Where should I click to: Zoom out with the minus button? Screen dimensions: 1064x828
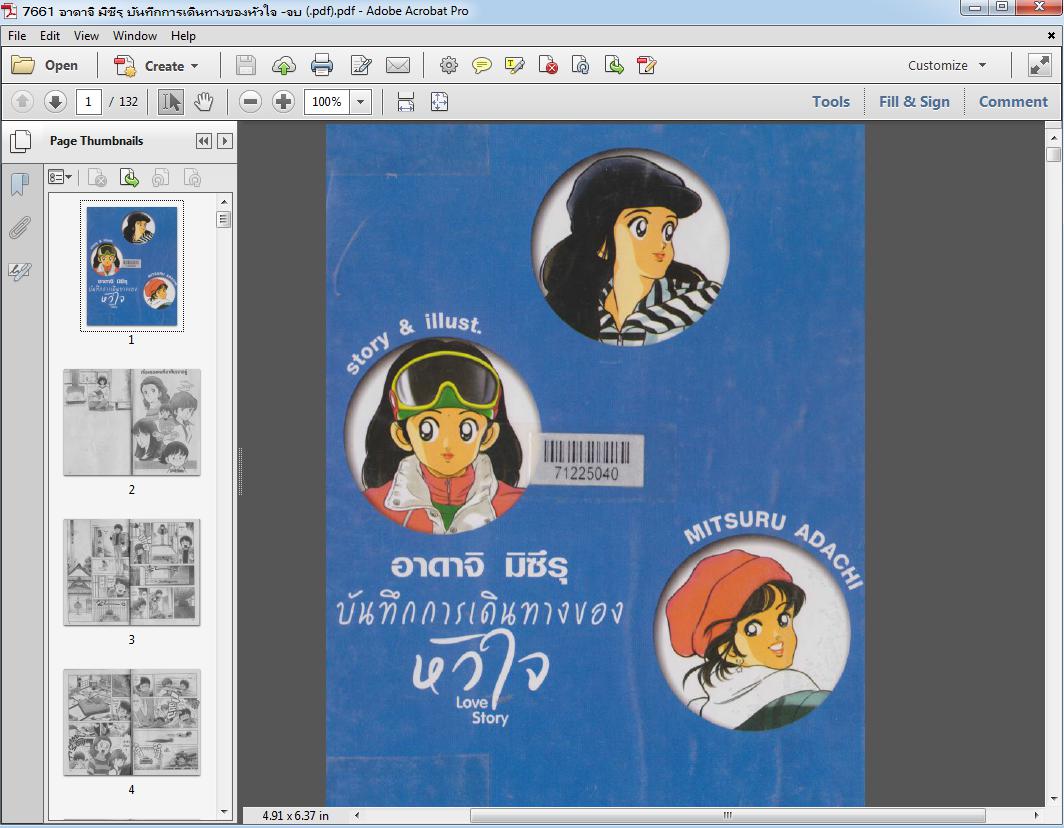click(x=250, y=102)
